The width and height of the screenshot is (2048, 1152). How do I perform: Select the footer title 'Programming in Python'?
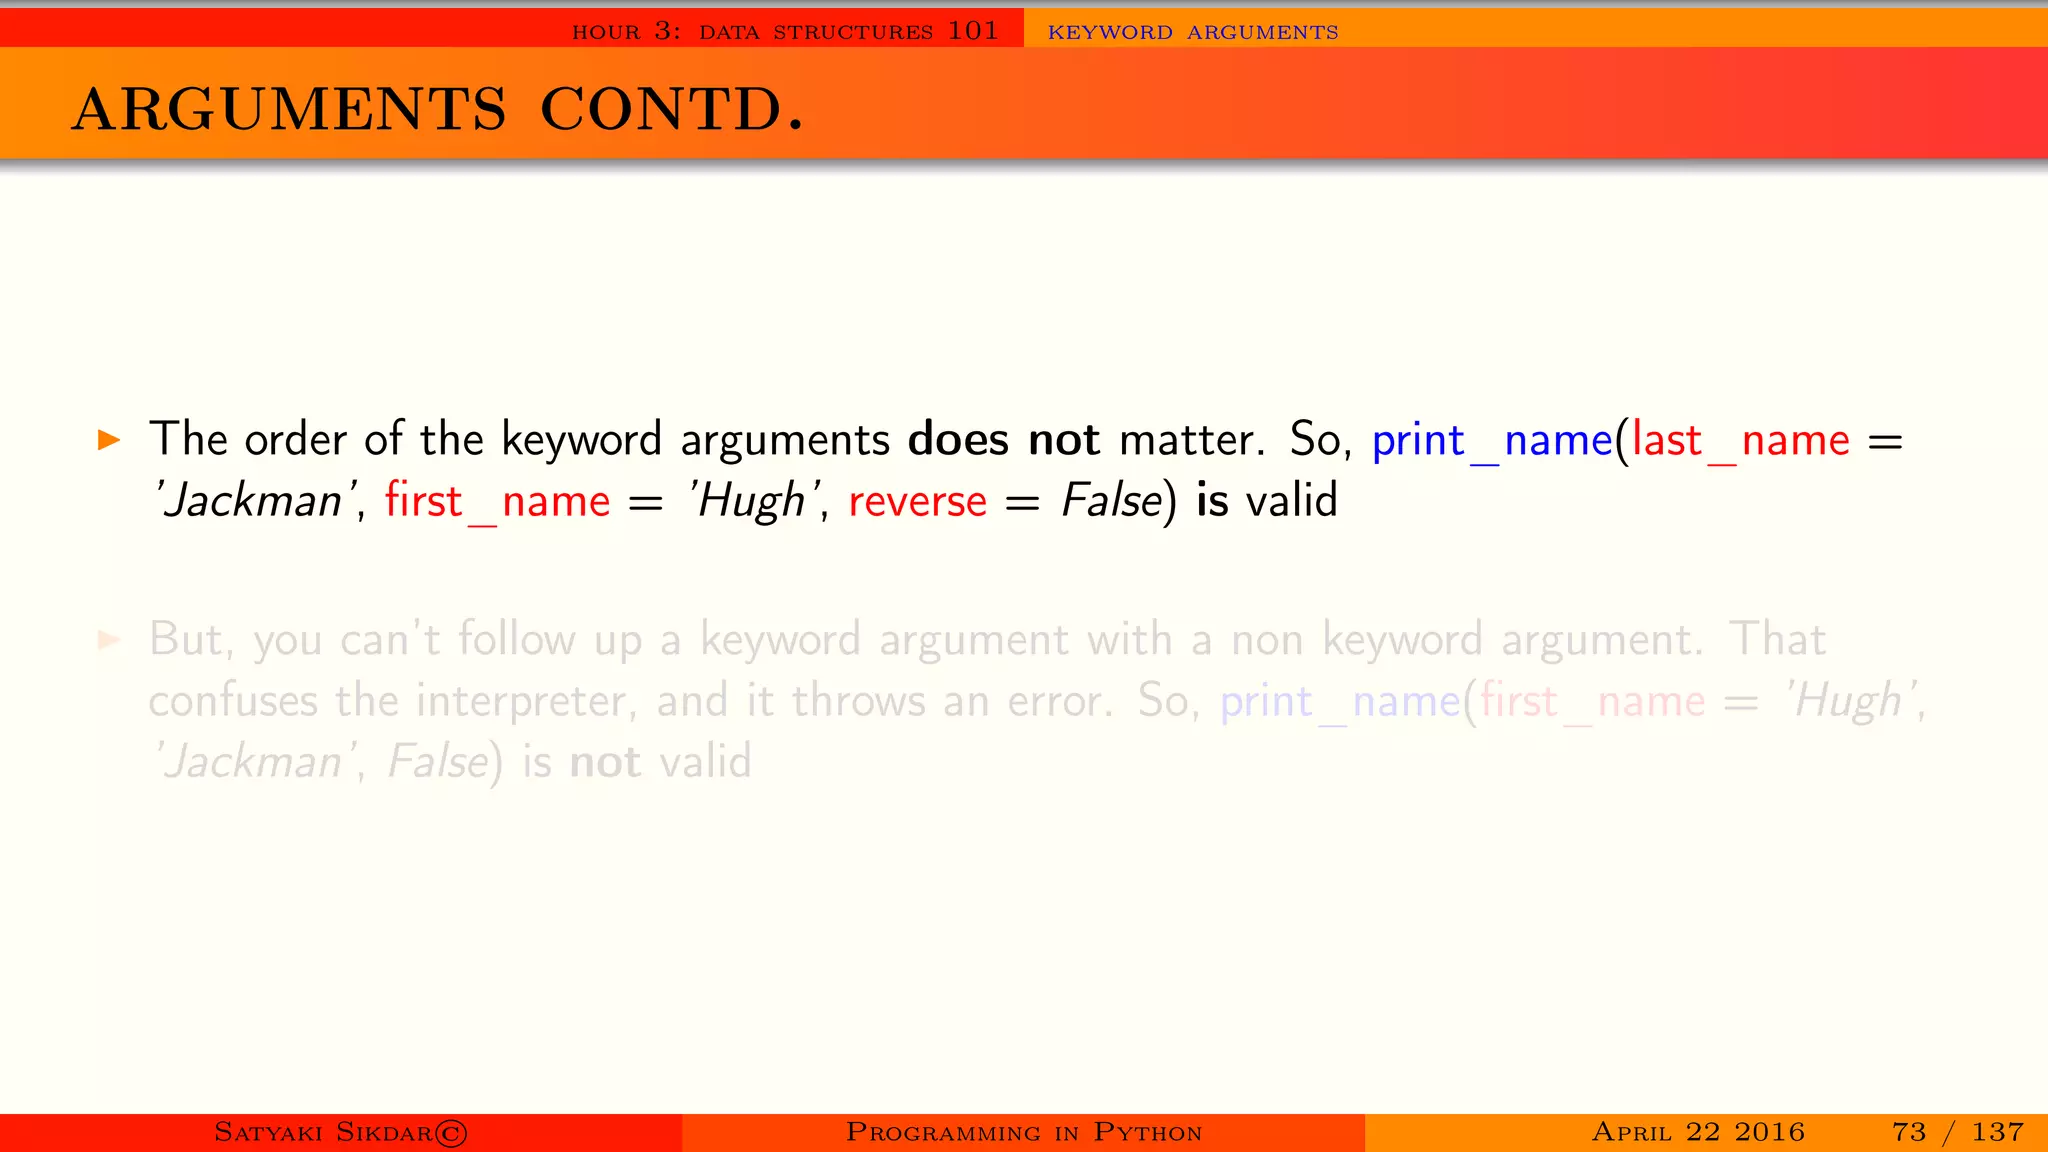pos(1024,1132)
